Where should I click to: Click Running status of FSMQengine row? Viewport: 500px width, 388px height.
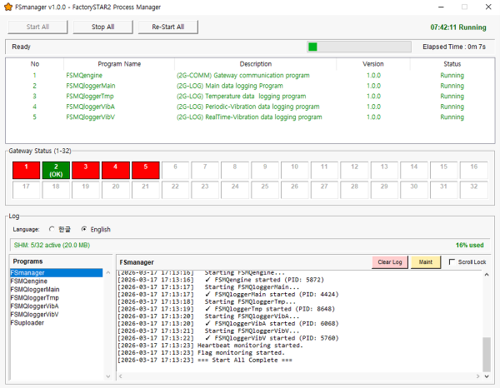452,75
